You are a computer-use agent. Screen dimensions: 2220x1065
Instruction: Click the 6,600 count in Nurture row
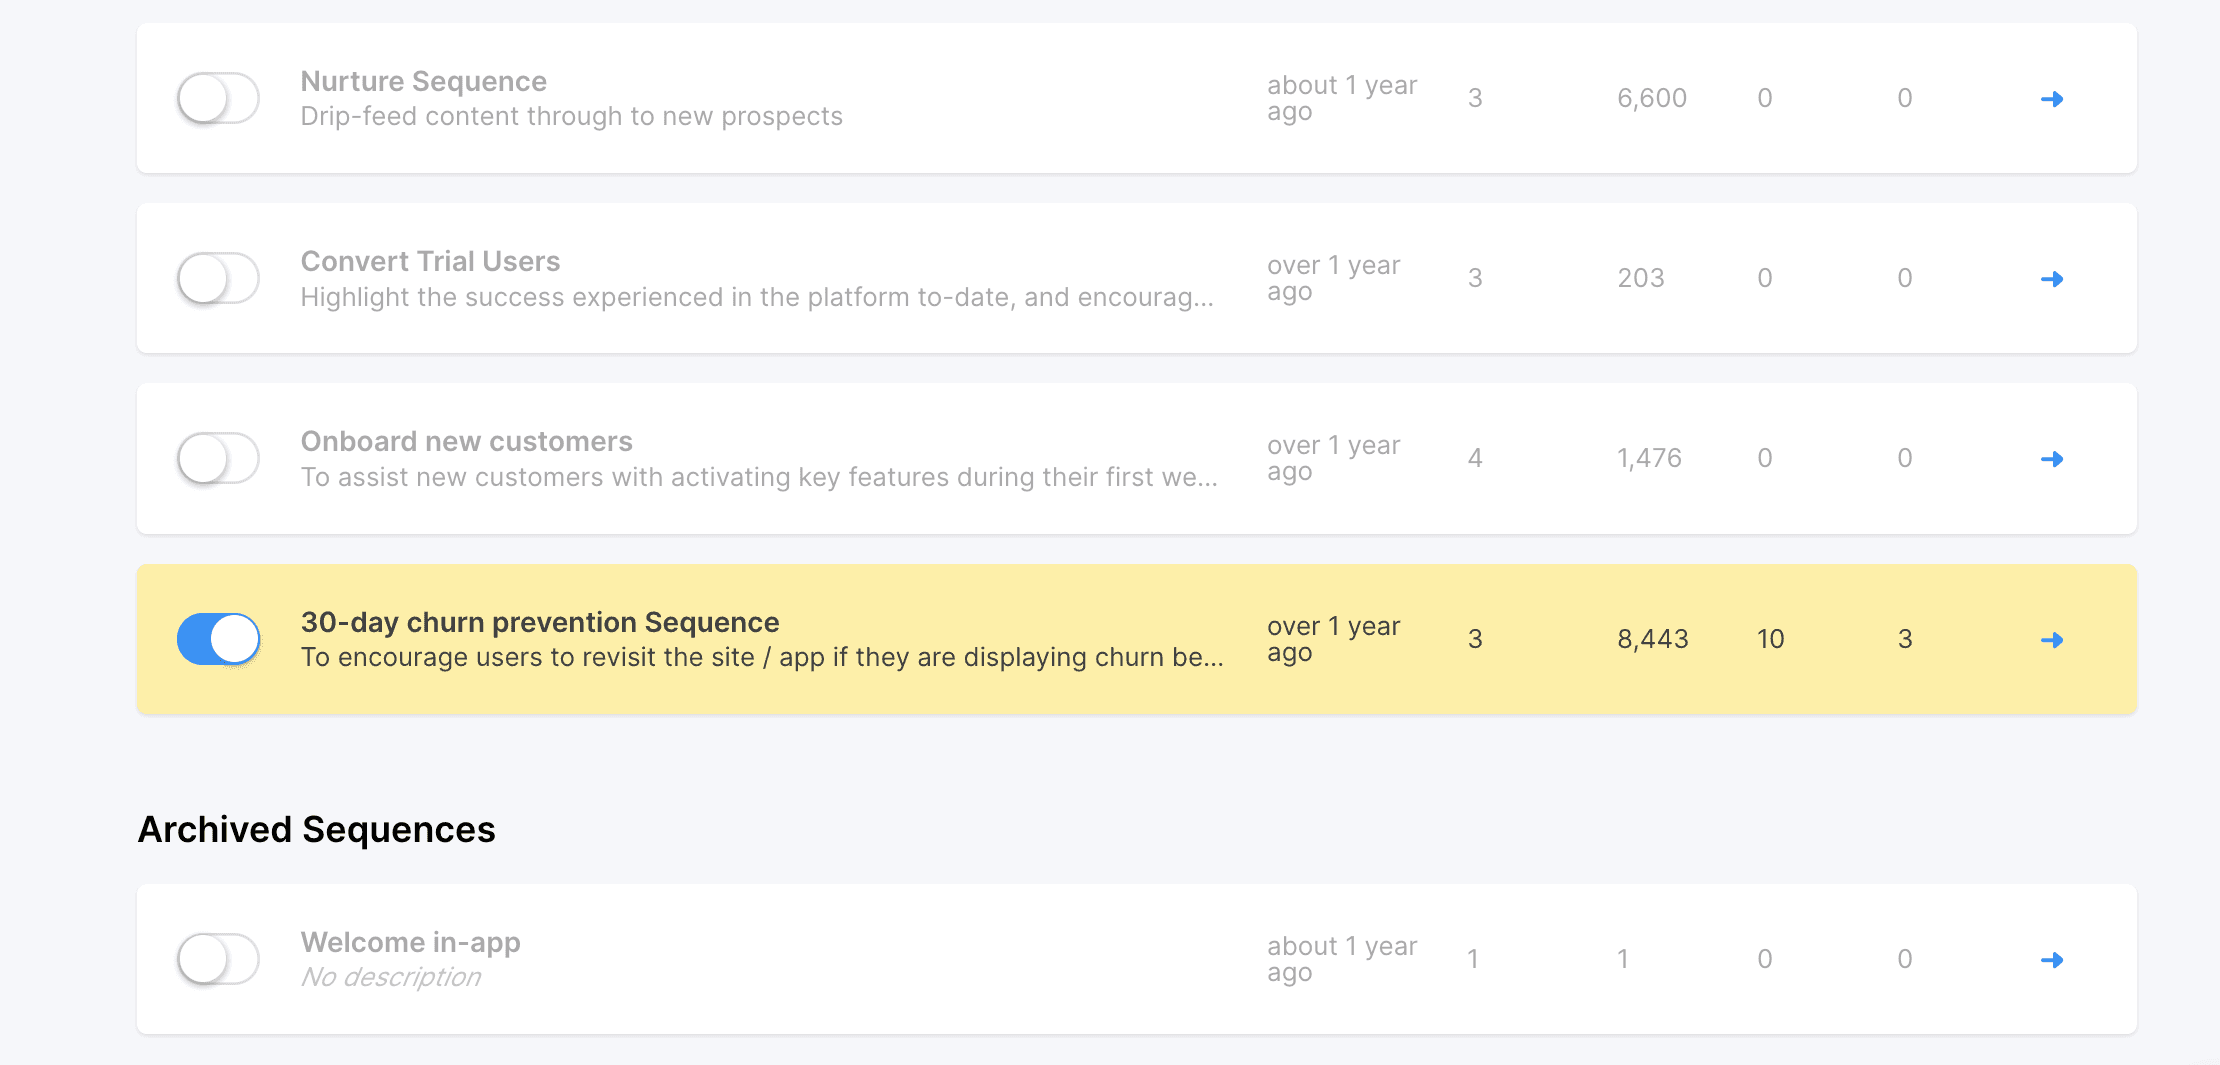[1652, 98]
